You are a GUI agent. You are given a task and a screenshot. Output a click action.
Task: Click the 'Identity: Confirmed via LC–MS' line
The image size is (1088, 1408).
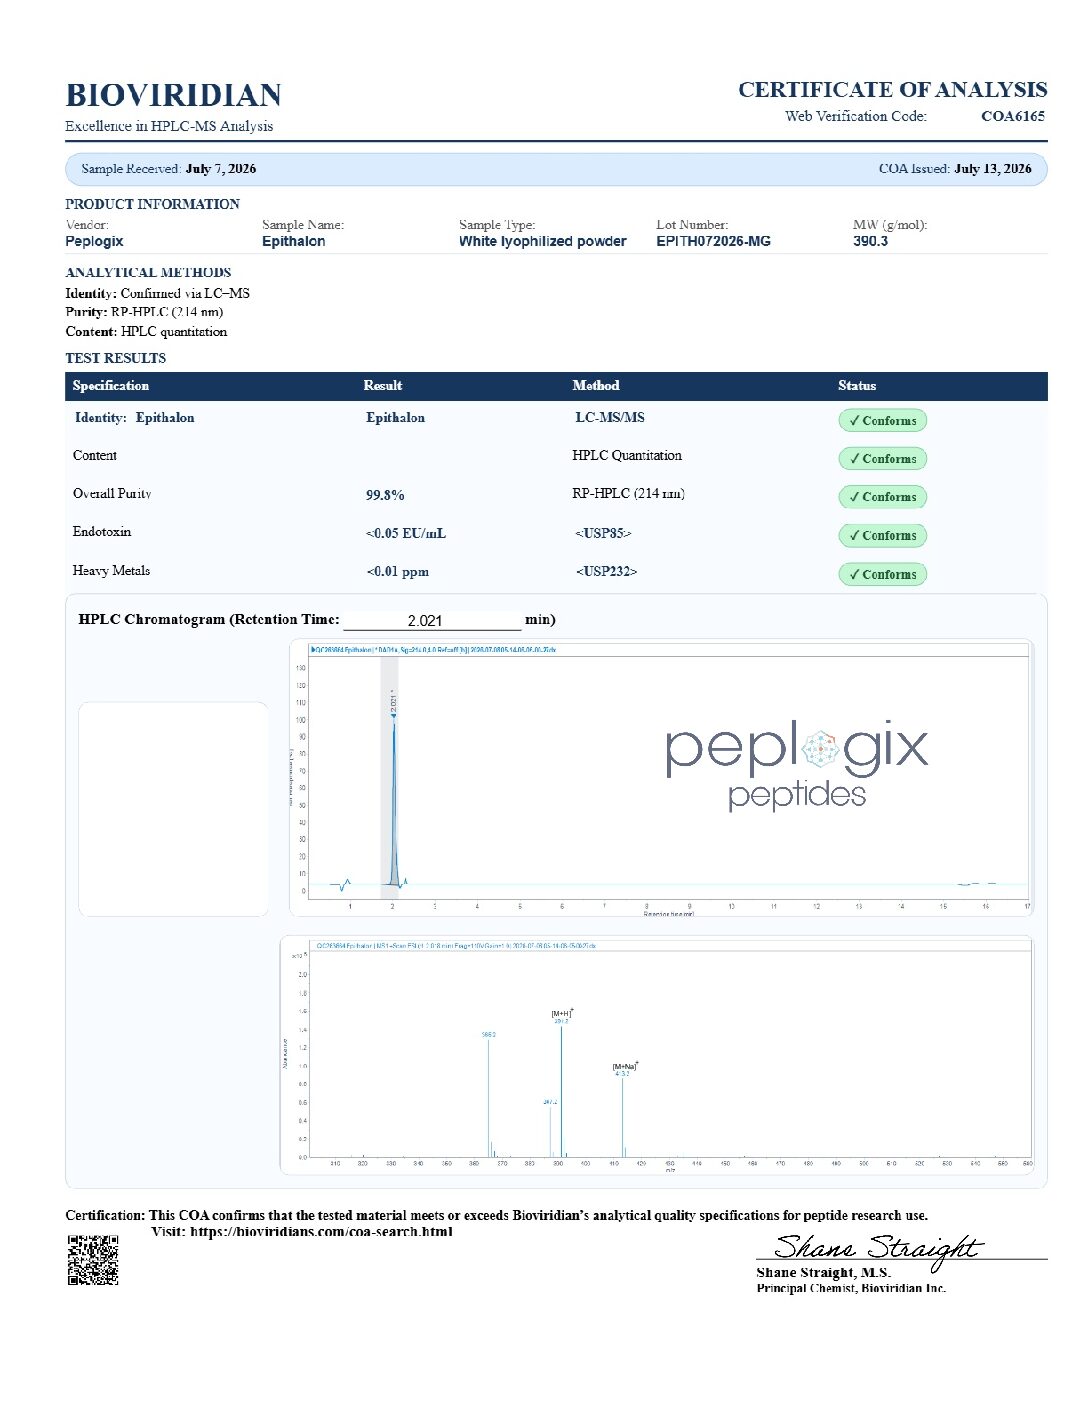click(157, 293)
